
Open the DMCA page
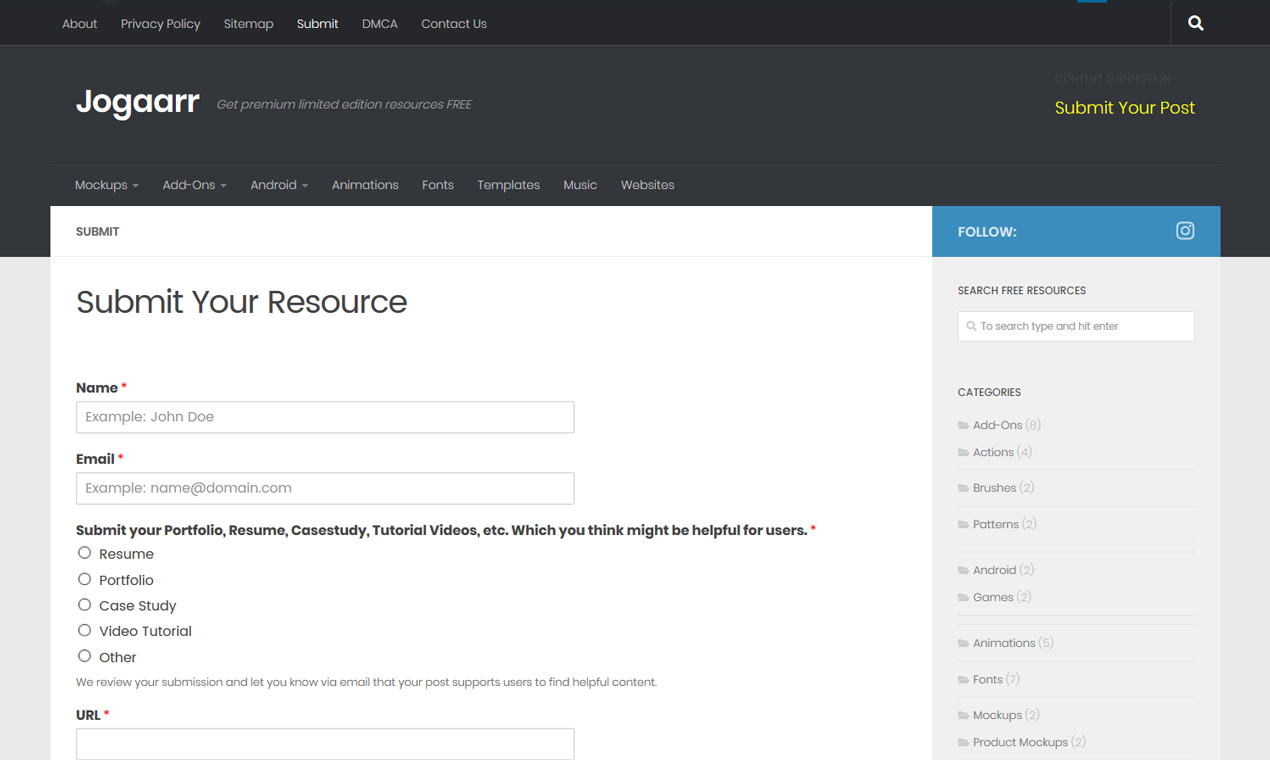380,24
